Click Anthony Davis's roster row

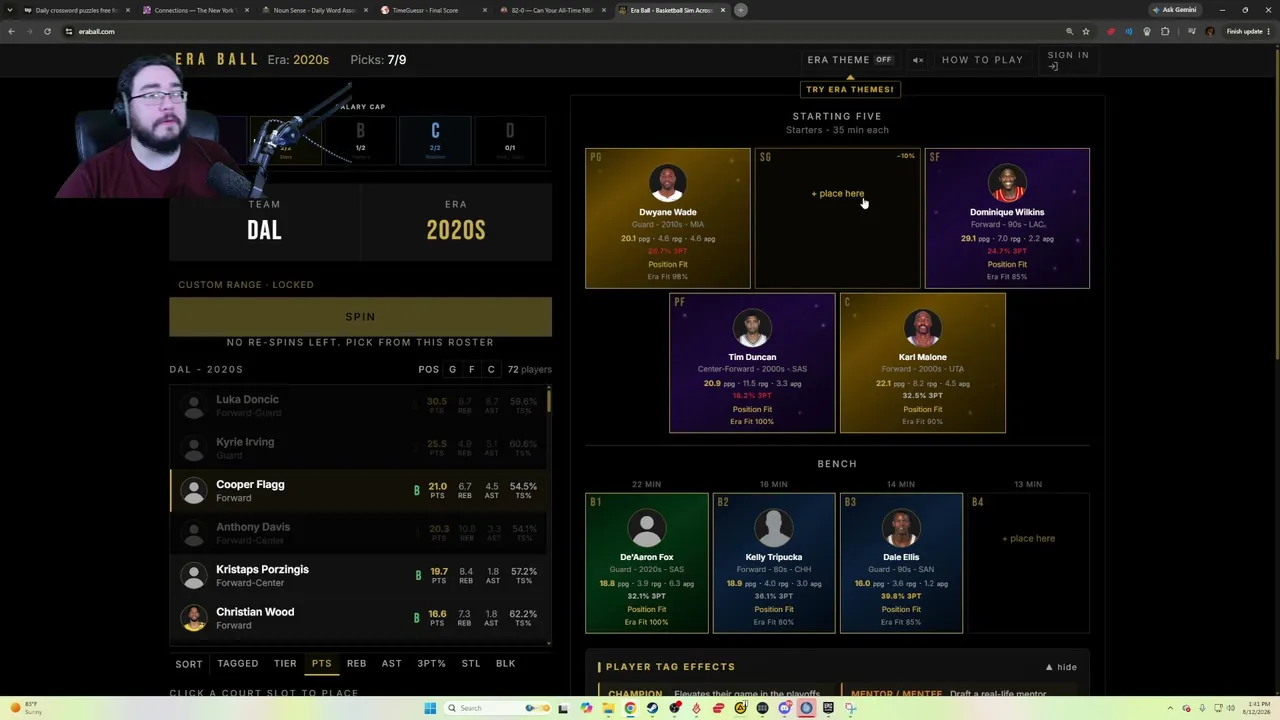[360, 533]
